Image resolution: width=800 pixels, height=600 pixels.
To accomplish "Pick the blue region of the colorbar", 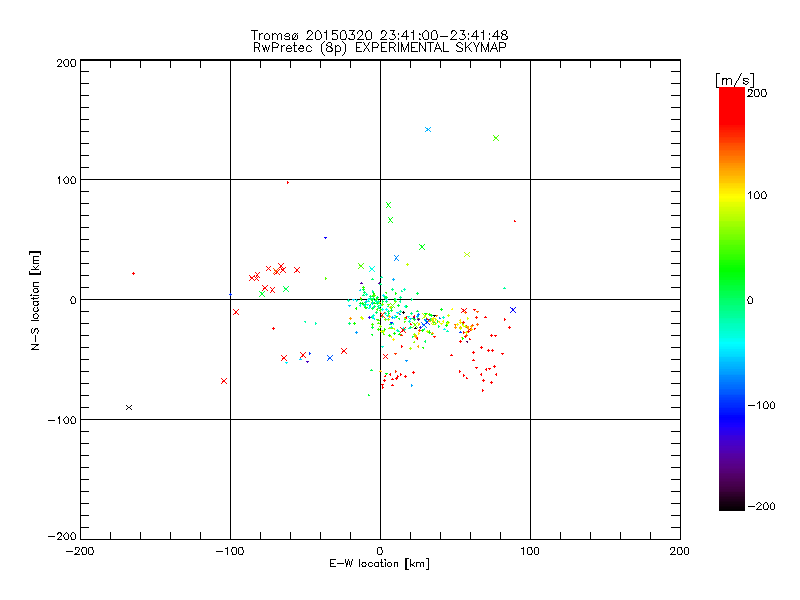I will (732, 413).
